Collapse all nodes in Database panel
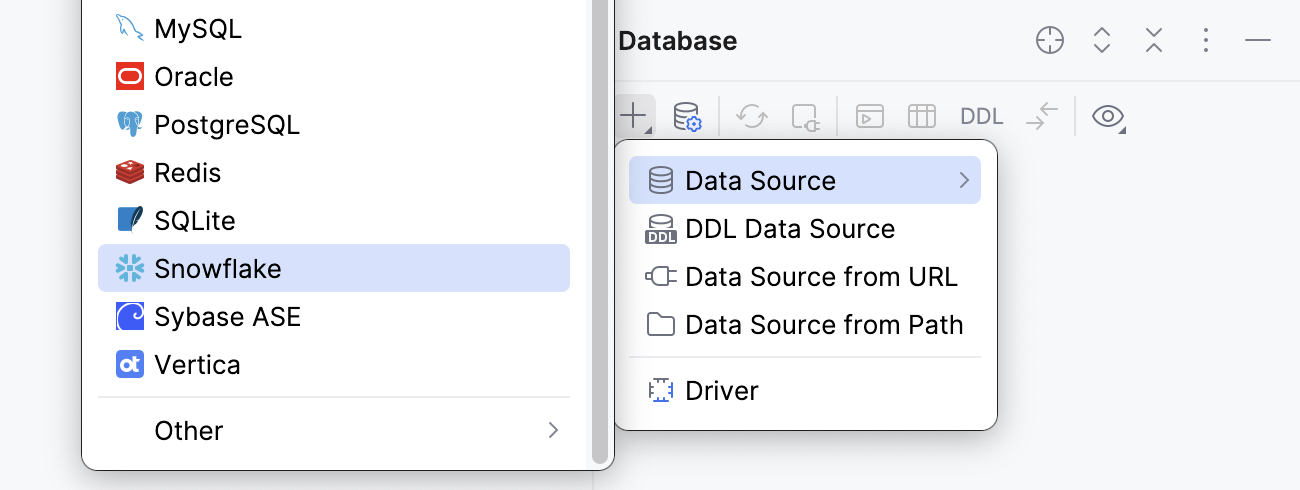1300x490 pixels. pyautogui.click(x=1154, y=41)
